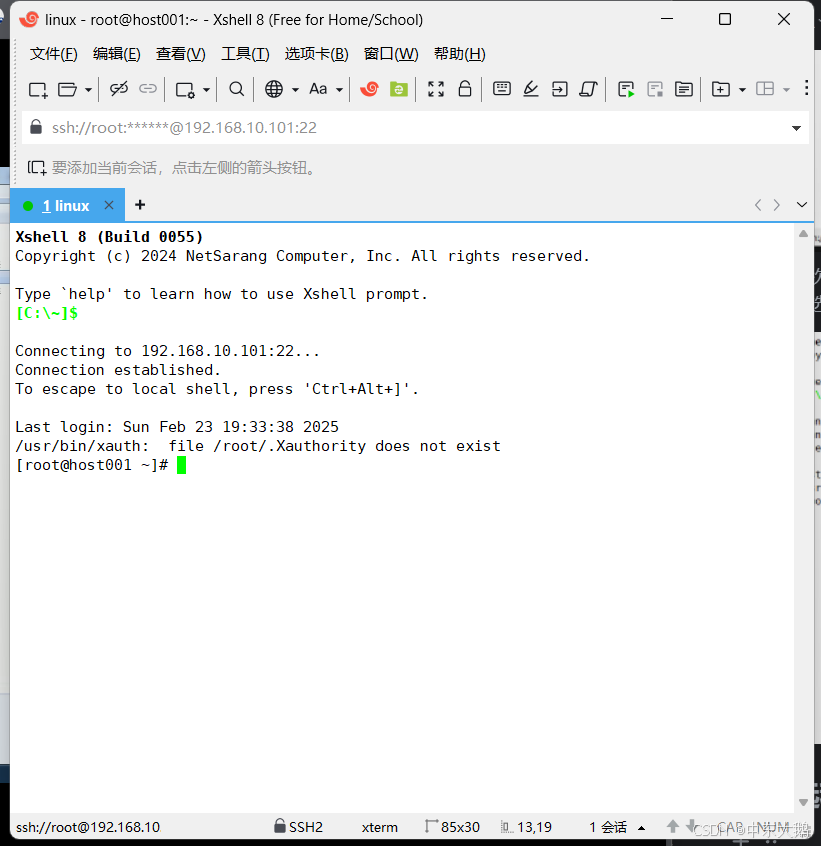The width and height of the screenshot is (821, 846).
Task: Click the greyed stop logging icon
Action: (655, 89)
